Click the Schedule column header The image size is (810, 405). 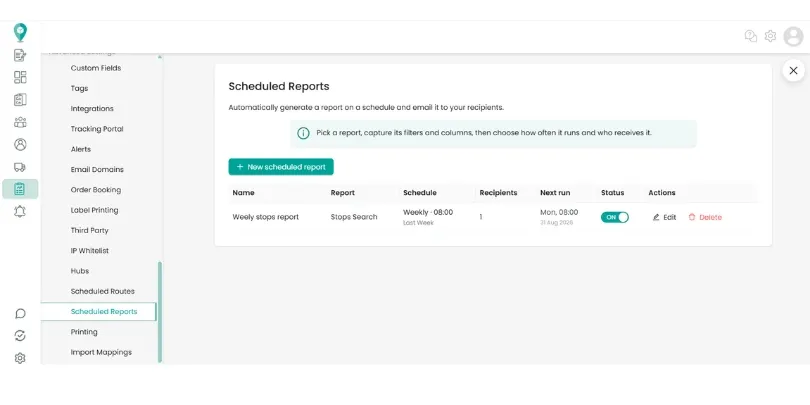[419, 193]
